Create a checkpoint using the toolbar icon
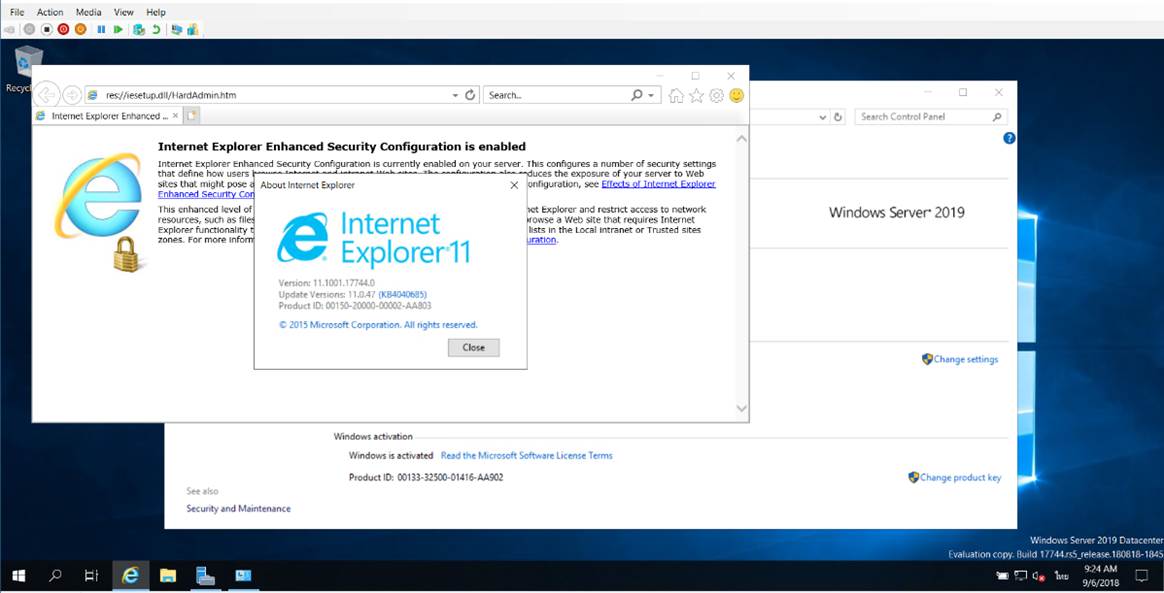The image size is (1164, 593). [x=139, y=30]
